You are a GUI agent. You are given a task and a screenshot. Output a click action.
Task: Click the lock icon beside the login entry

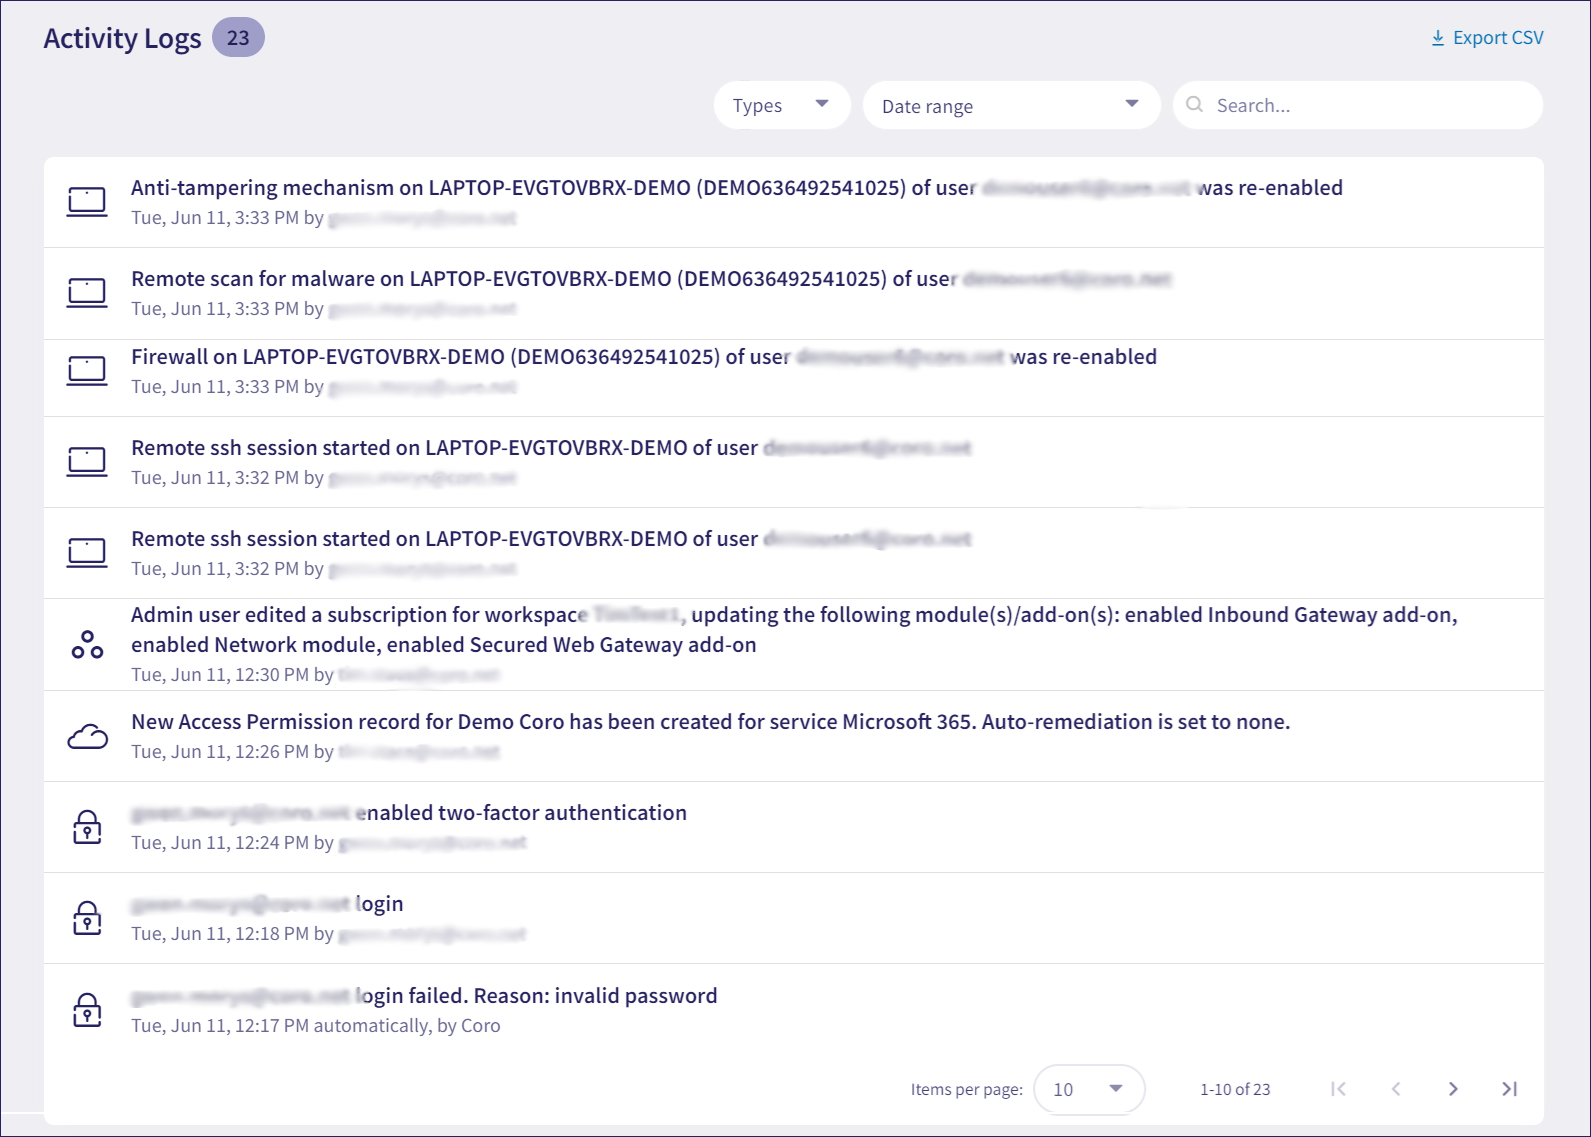point(87,918)
